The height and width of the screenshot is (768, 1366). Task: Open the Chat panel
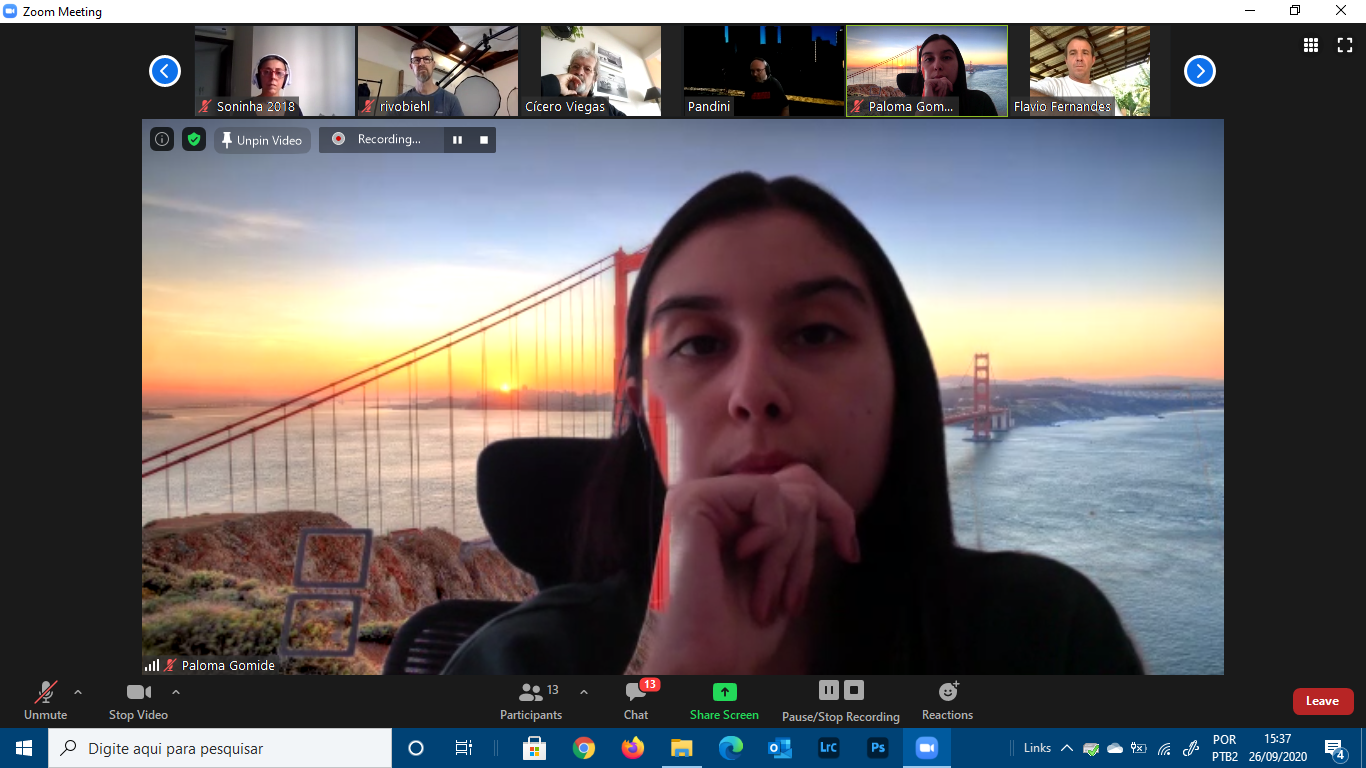[x=636, y=700]
